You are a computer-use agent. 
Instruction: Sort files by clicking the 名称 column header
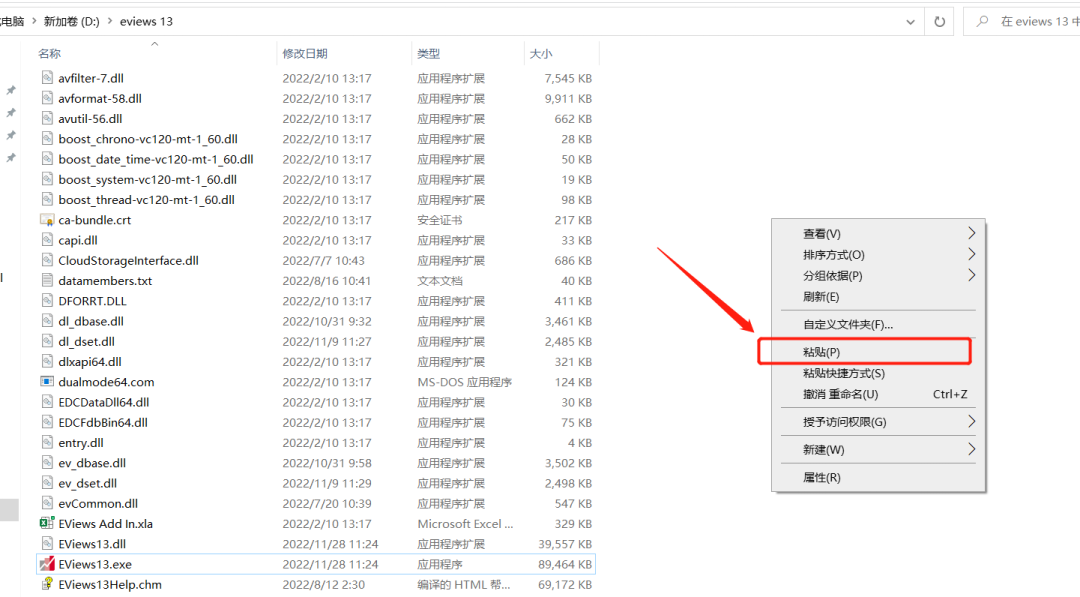[48, 53]
